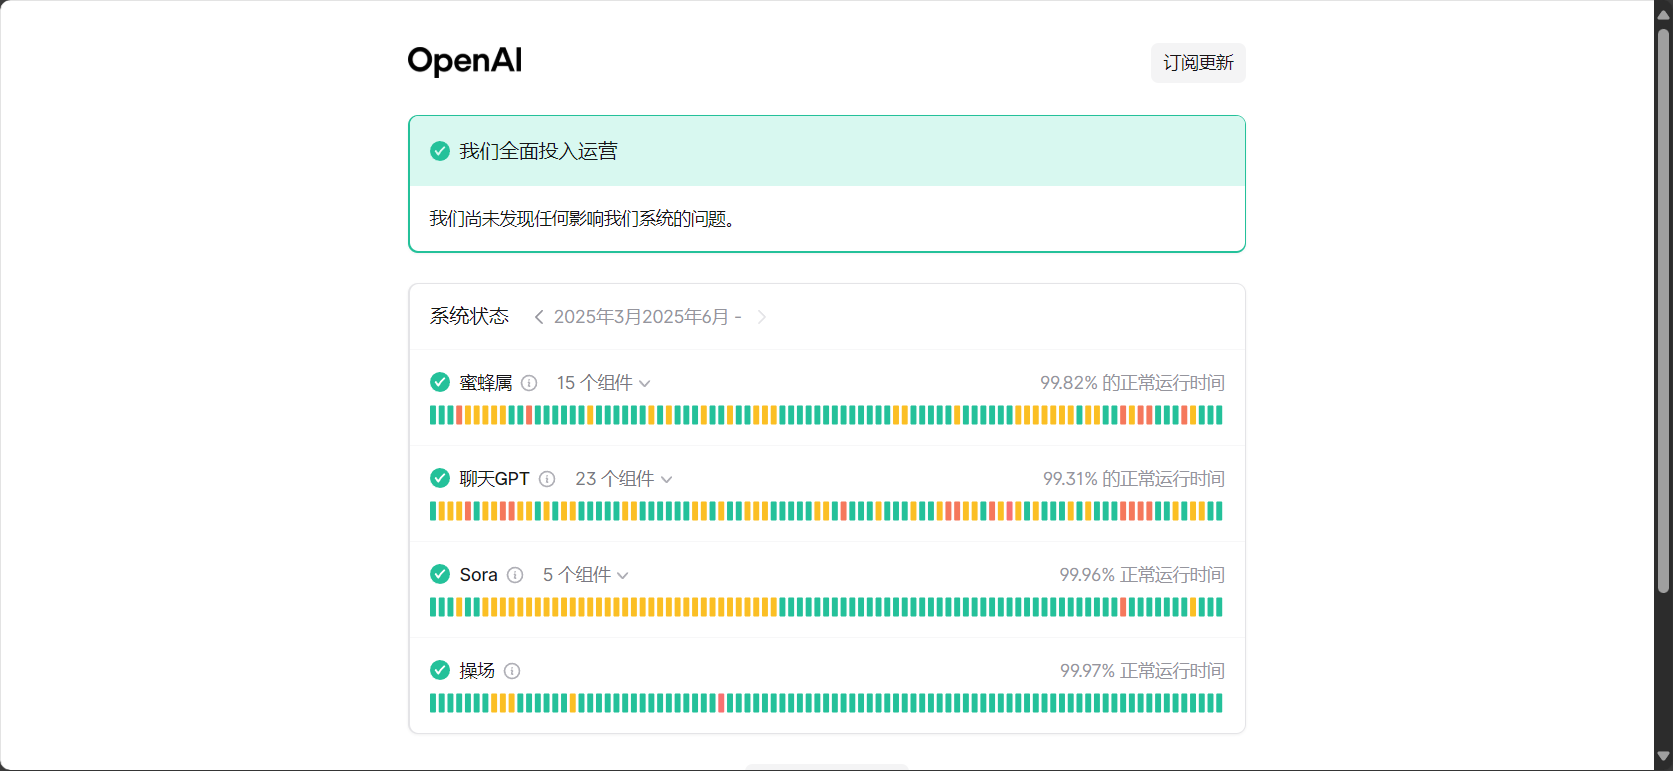Expand the 23 个组件 dropdown
Viewport: 1673px width, 771px height.
coord(624,479)
